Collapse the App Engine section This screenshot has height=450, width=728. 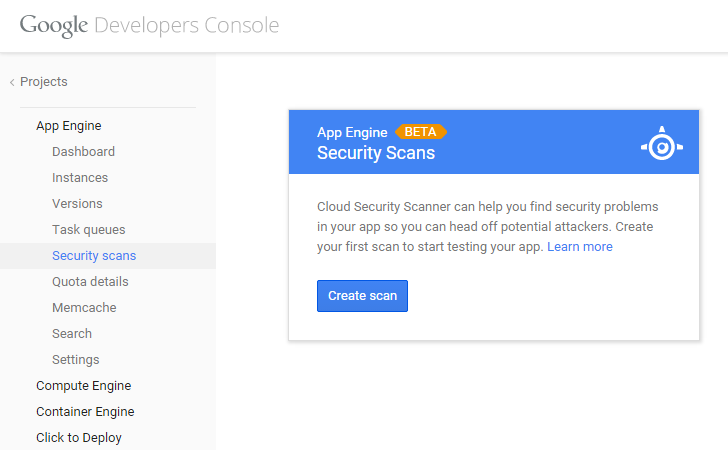pos(68,125)
